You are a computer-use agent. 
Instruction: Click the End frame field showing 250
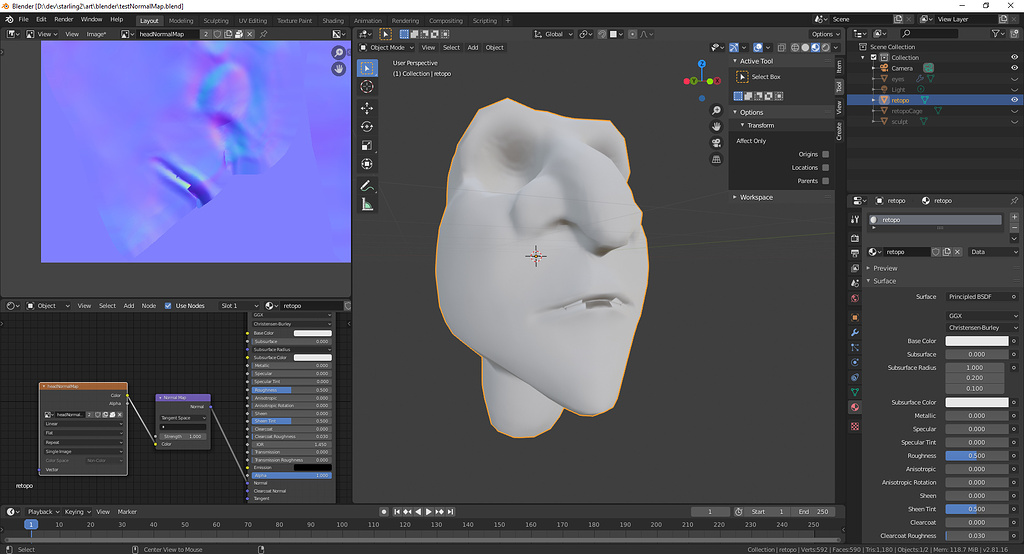point(813,512)
